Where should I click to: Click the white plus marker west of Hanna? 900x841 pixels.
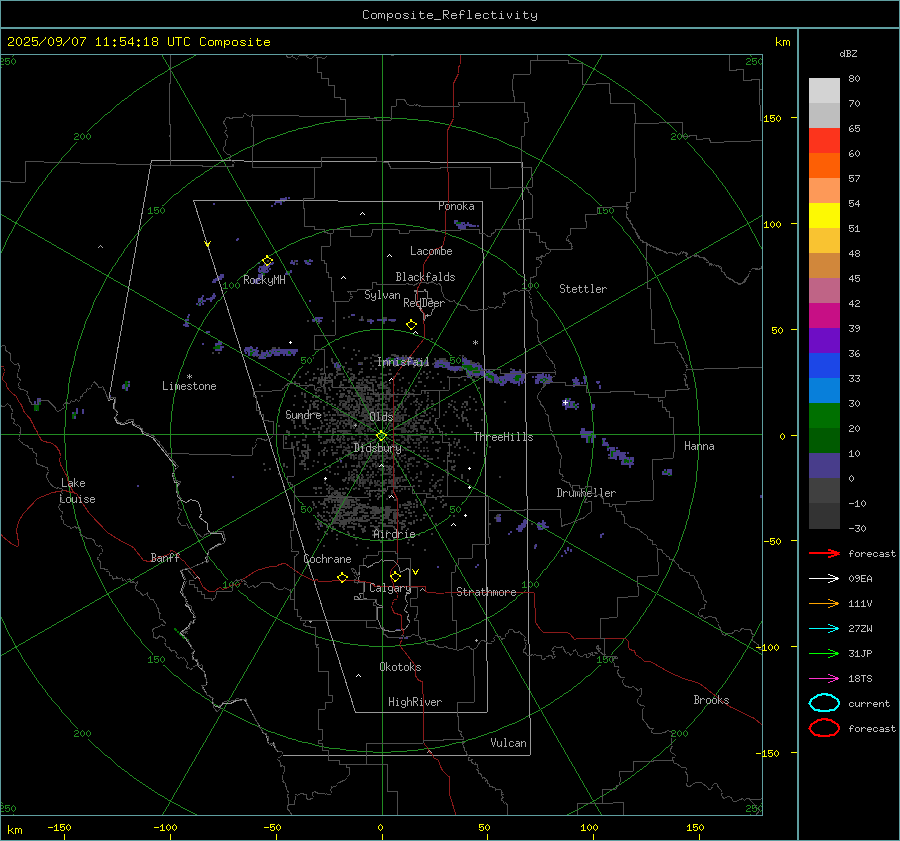pyautogui.click(x=566, y=403)
